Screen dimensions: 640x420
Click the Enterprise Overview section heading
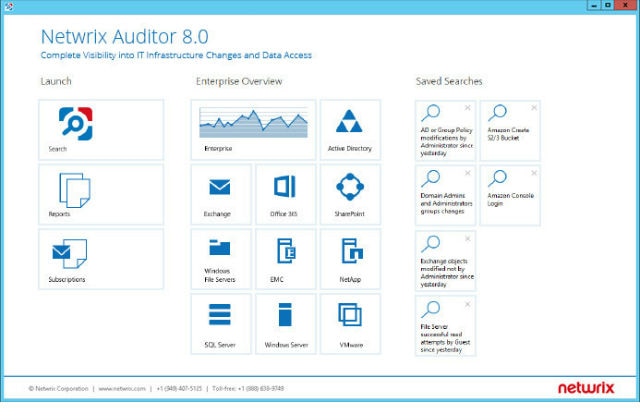point(239,81)
